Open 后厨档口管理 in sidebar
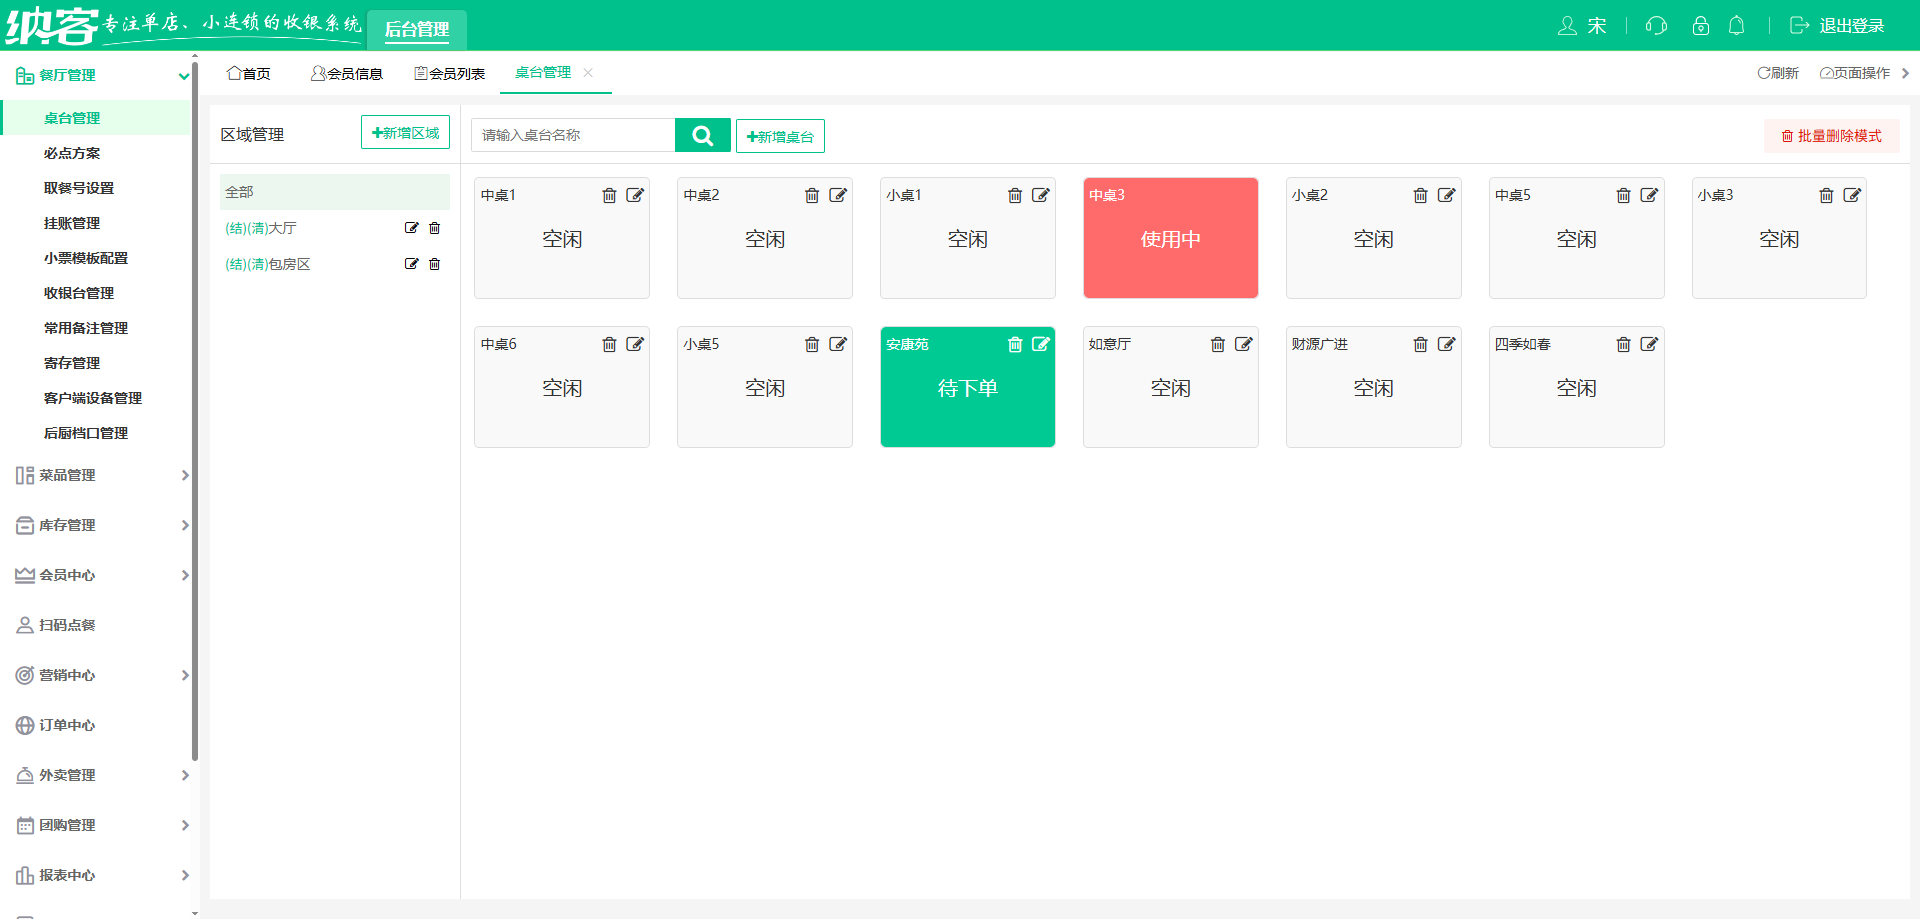1920x919 pixels. [86, 433]
